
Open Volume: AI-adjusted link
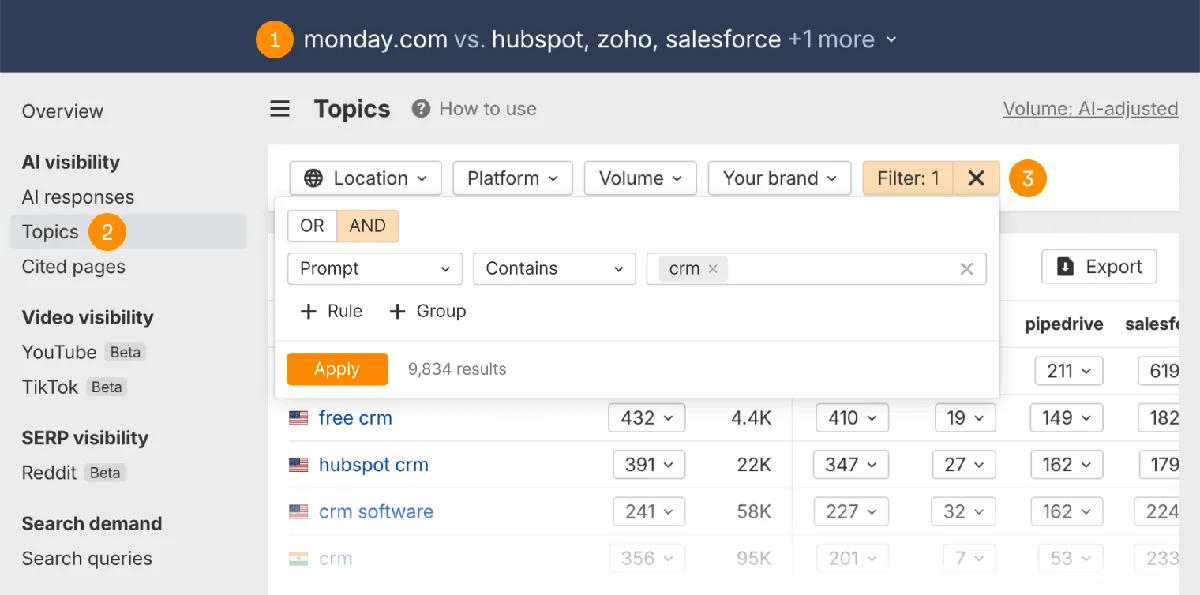pos(1091,109)
